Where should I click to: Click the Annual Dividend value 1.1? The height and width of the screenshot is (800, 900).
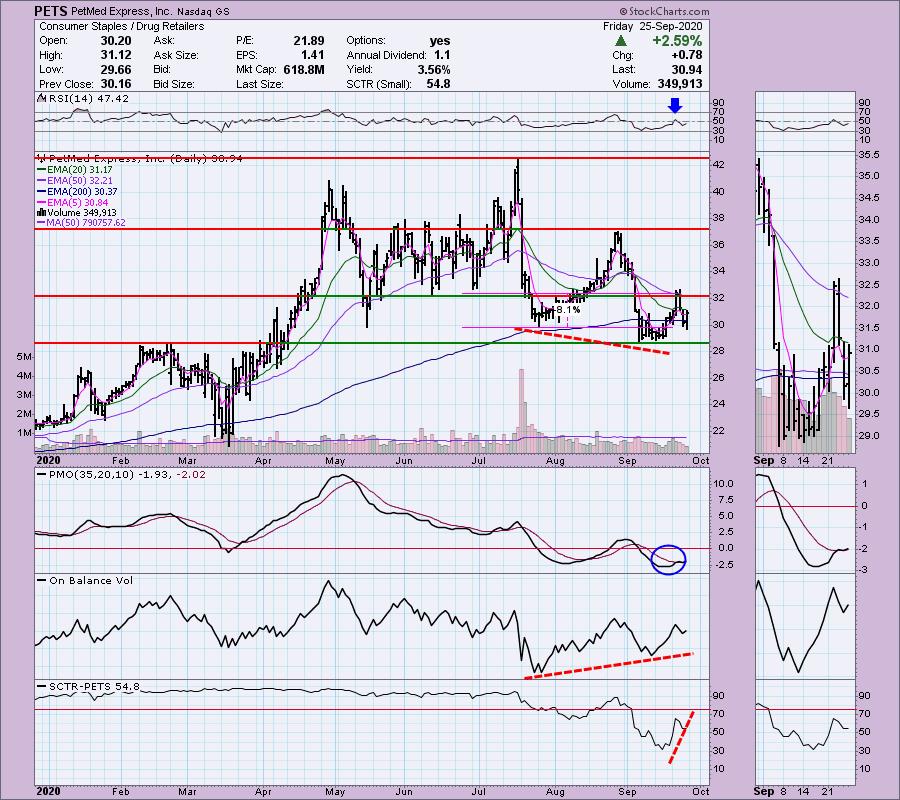click(442, 55)
